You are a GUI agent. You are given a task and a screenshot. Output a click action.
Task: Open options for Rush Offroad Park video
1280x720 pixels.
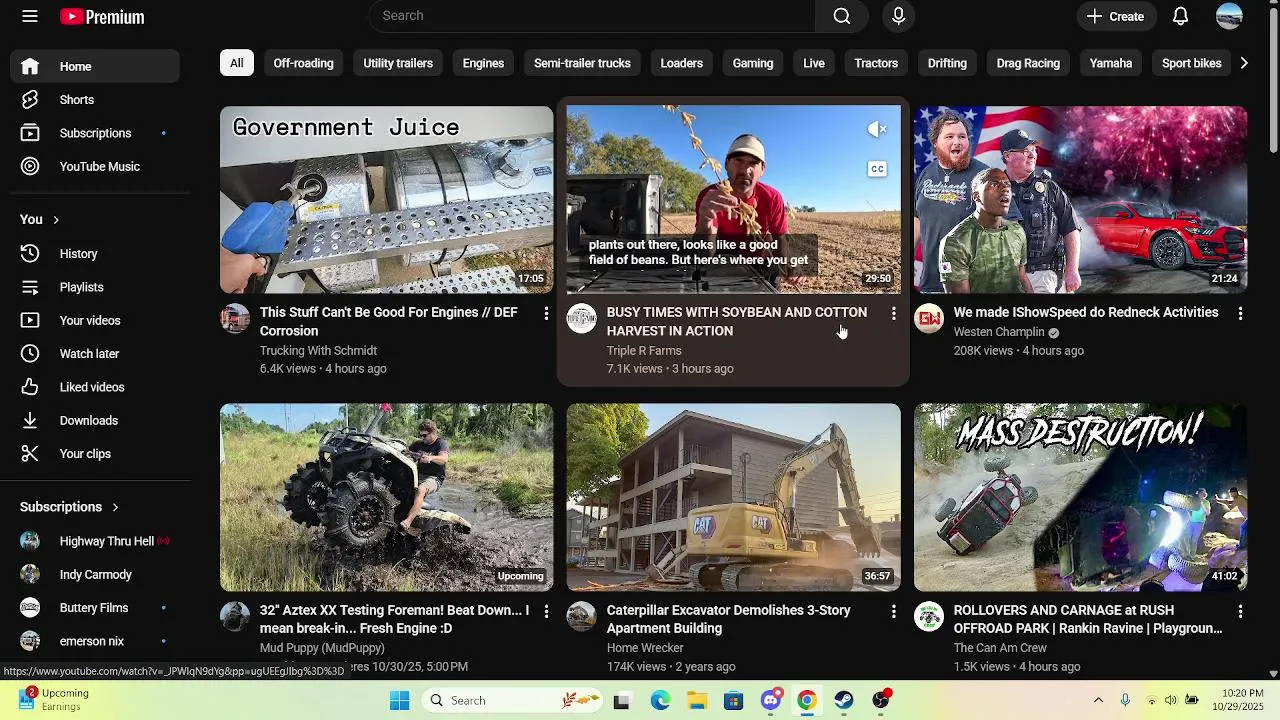point(1240,611)
